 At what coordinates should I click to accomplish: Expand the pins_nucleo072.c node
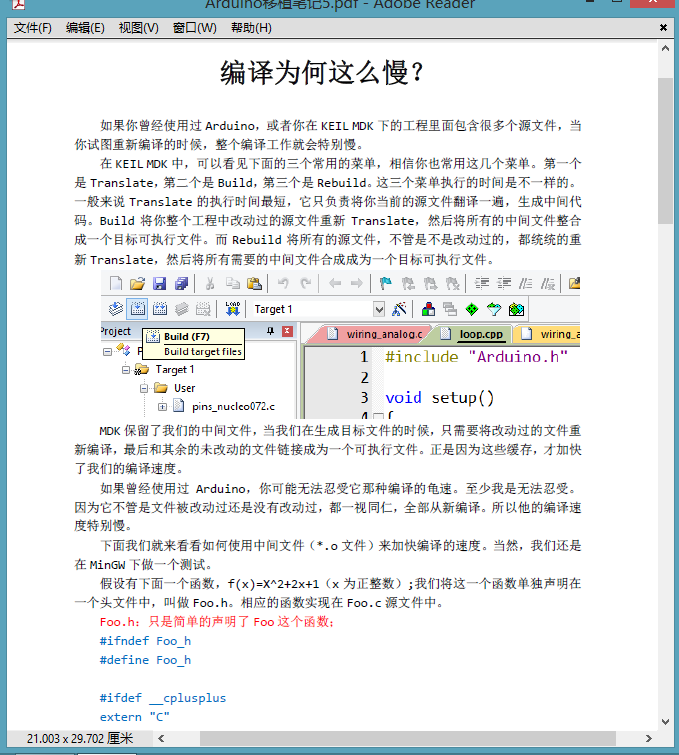[x=162, y=407]
